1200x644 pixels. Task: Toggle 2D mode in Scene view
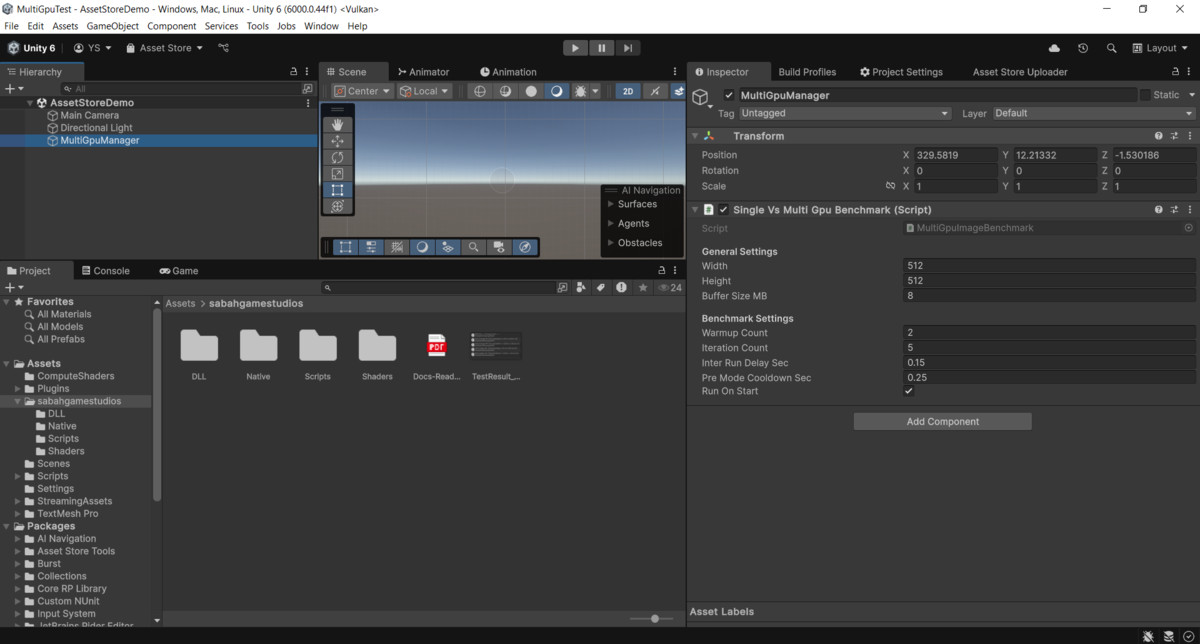pyautogui.click(x=627, y=91)
